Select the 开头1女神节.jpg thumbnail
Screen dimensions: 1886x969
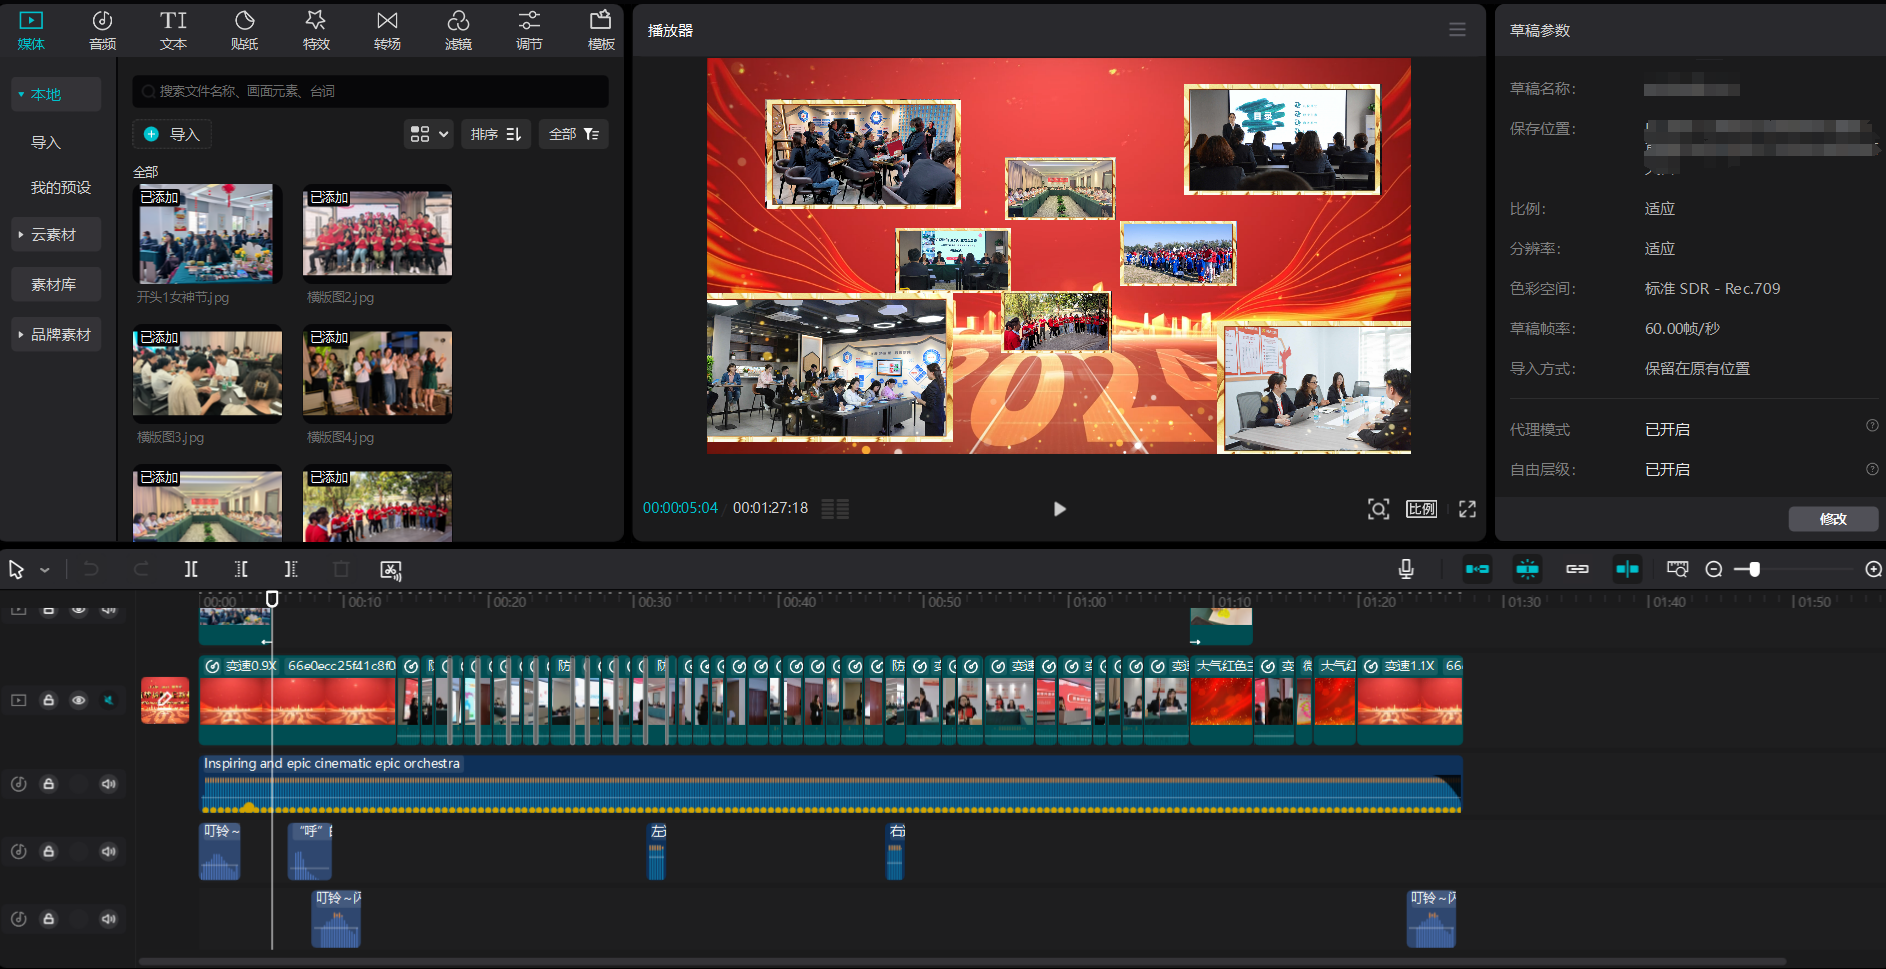click(x=207, y=233)
